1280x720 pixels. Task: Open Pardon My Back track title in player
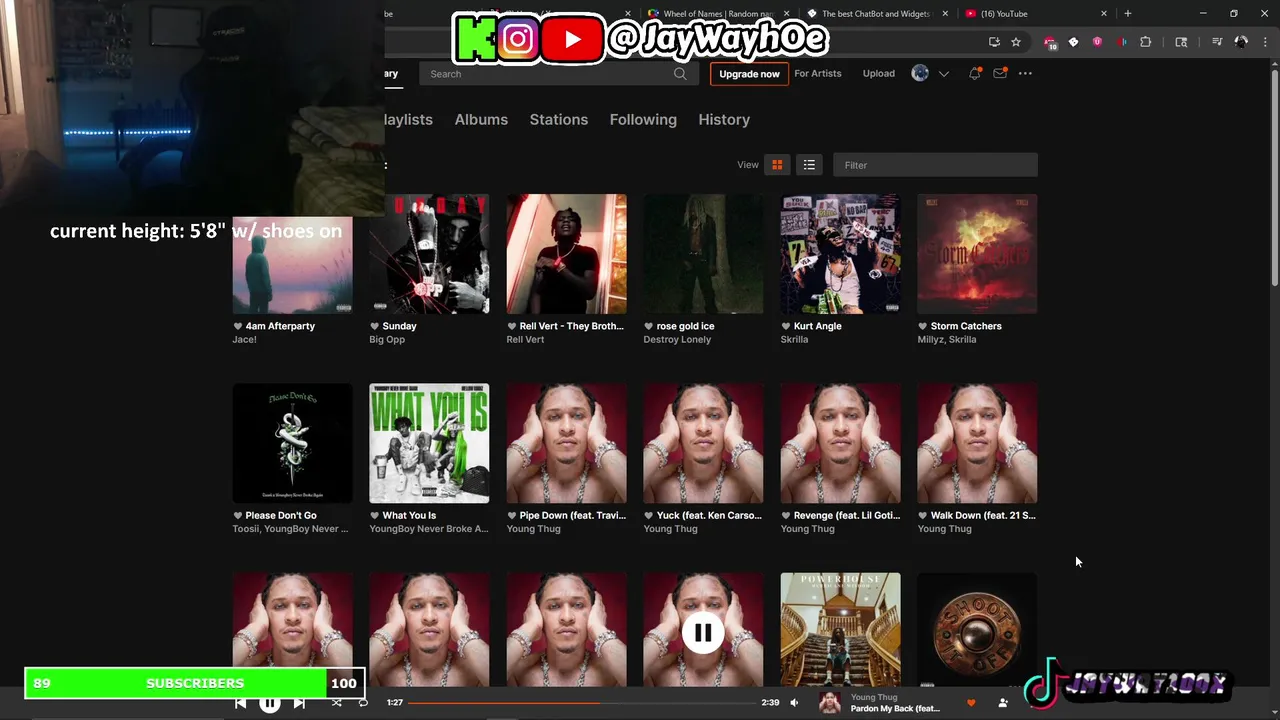(x=895, y=709)
